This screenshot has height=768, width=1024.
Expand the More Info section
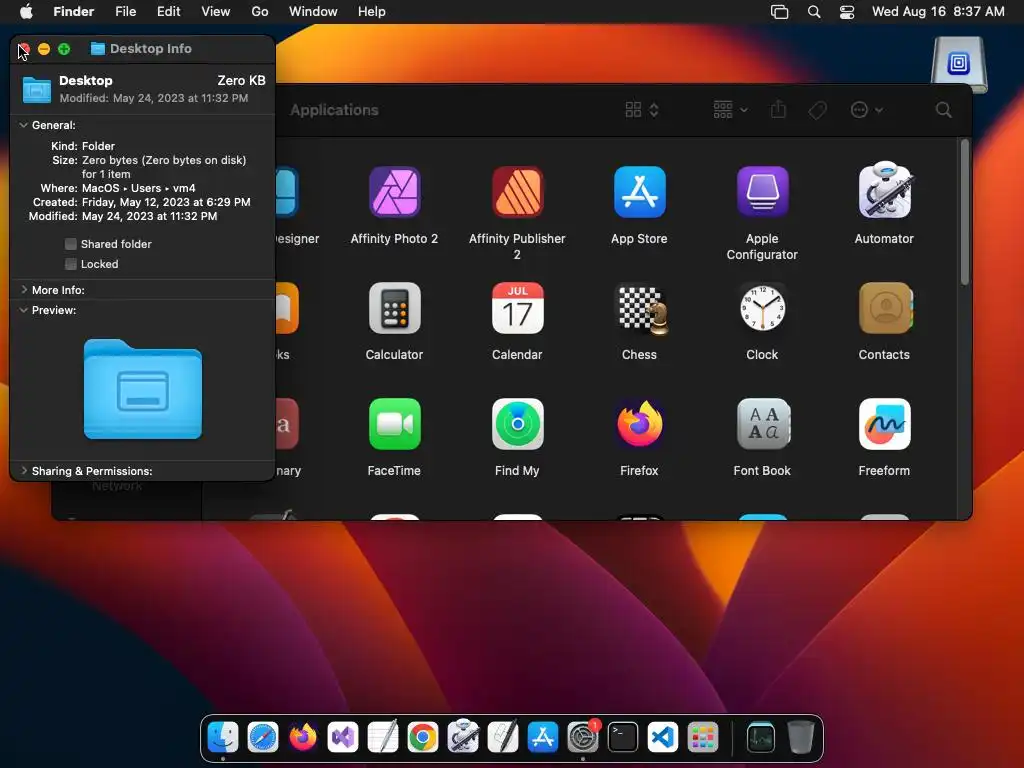coord(24,289)
